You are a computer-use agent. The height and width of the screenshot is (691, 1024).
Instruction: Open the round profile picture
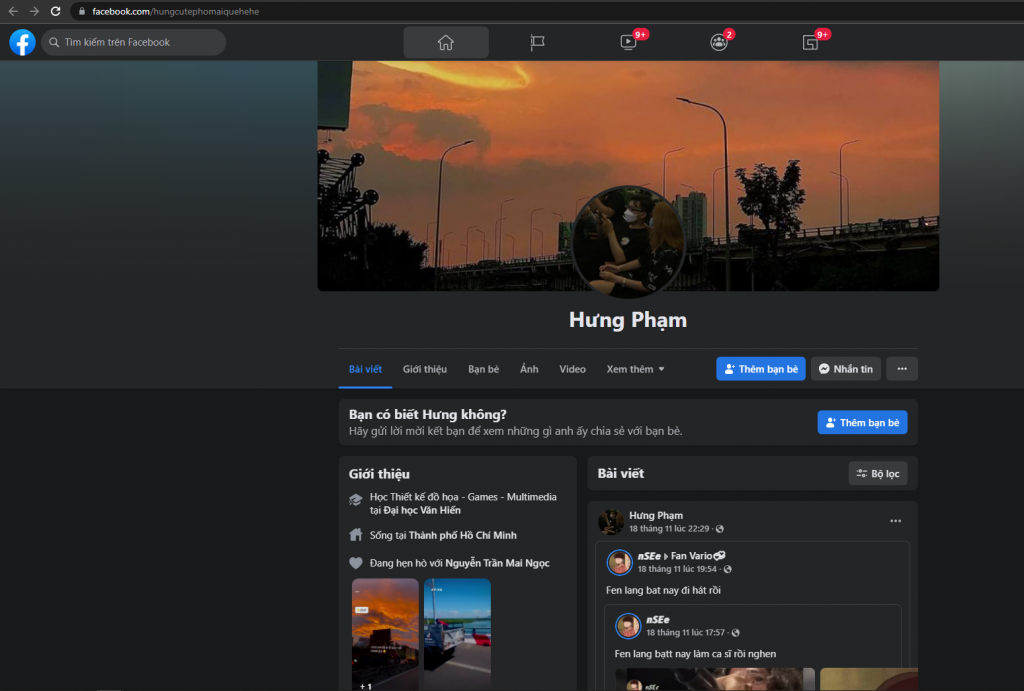628,241
